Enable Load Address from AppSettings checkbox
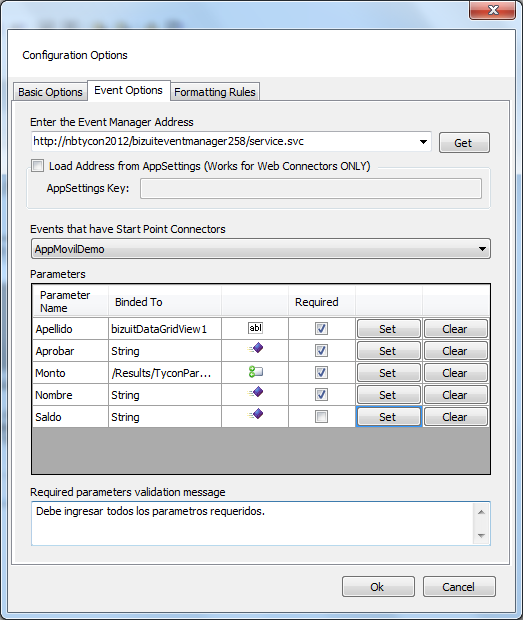This screenshot has width=523, height=620. [x=38, y=165]
